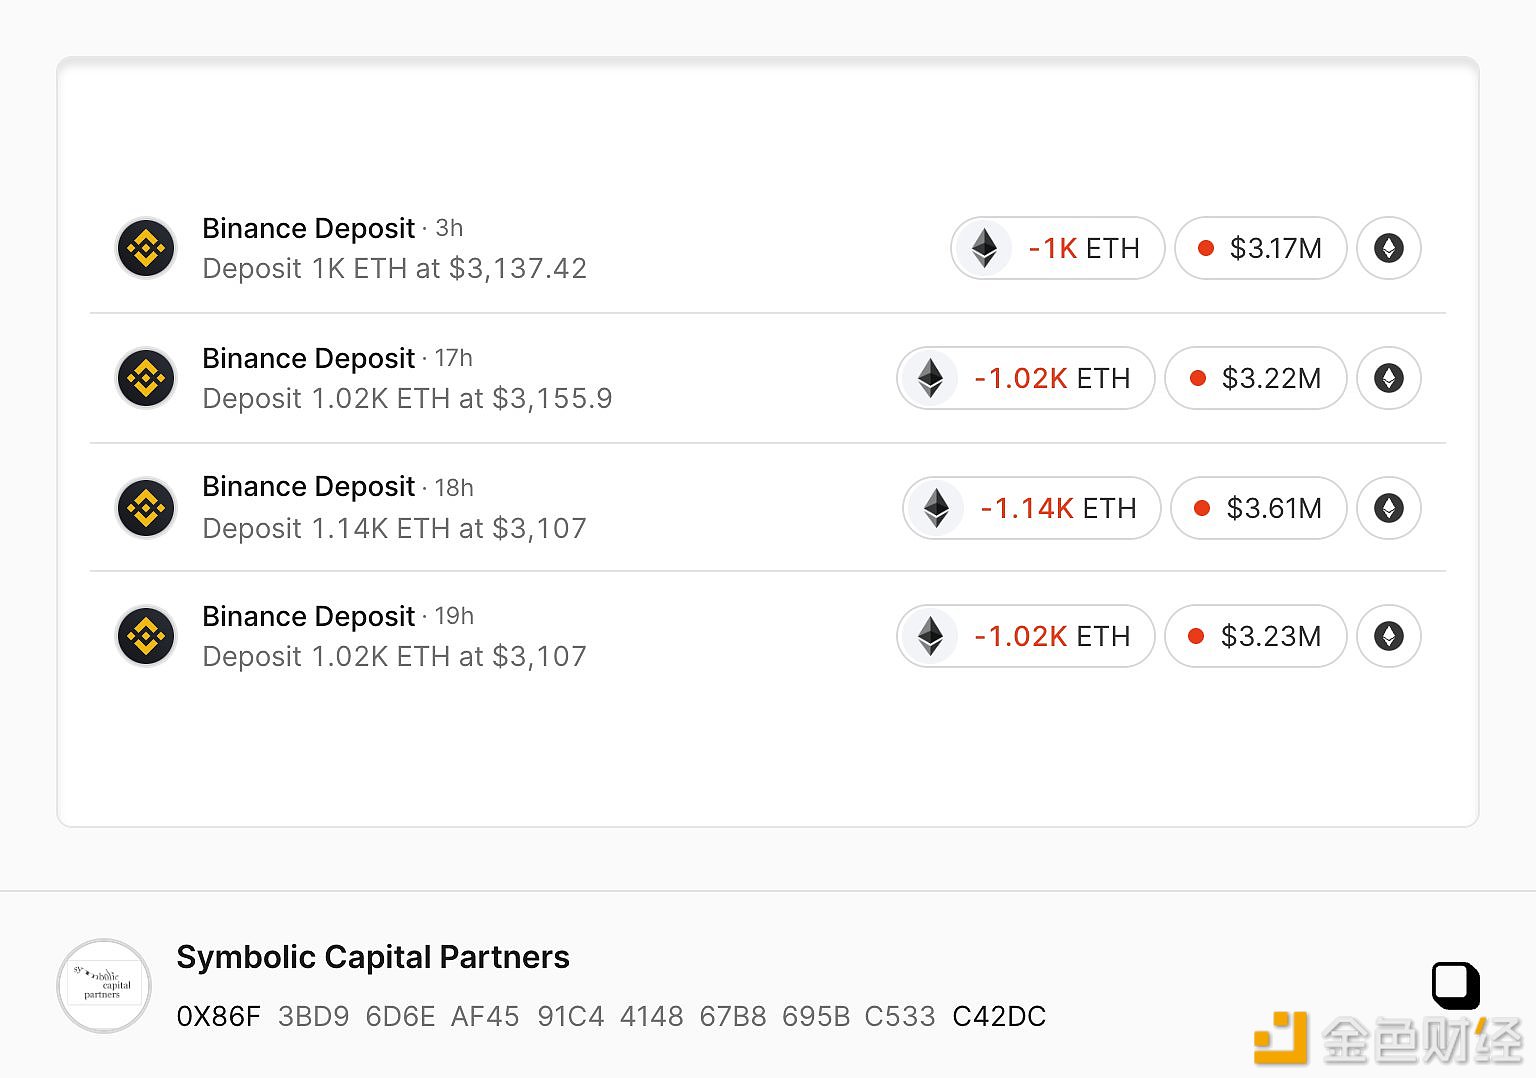Select the $3.17M value badge

pos(1260,248)
